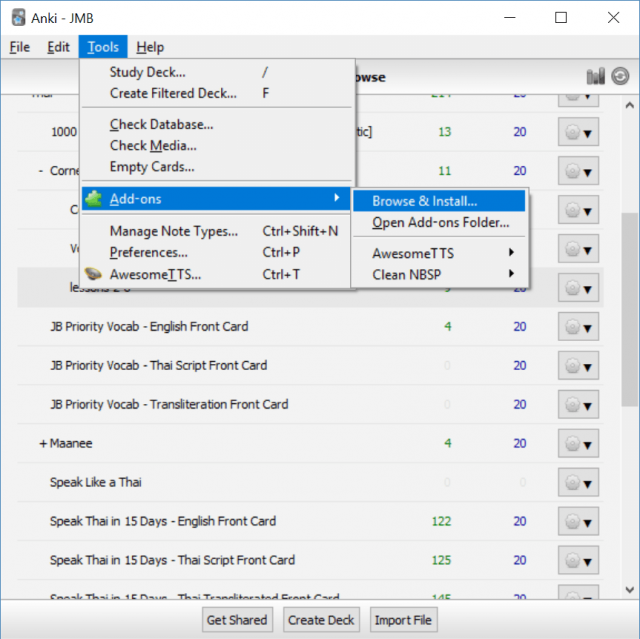Open JB Priority Vocab - Thai Script Front Card
The height and width of the screenshot is (639, 640).
tap(158, 365)
